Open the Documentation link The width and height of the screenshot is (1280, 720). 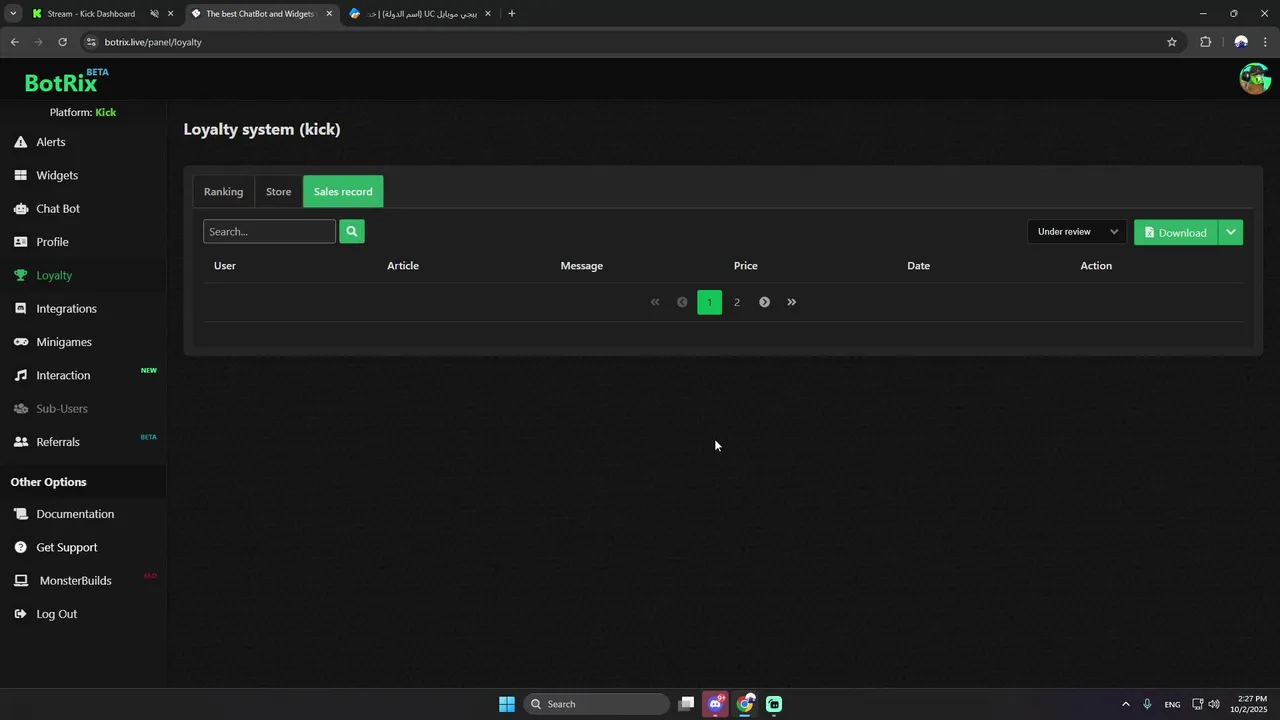pyautogui.click(x=75, y=514)
